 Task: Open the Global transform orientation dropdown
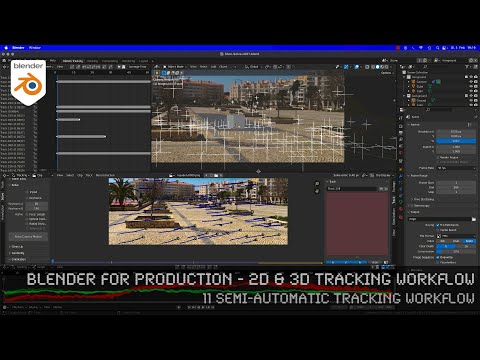pyautogui.click(x=253, y=67)
